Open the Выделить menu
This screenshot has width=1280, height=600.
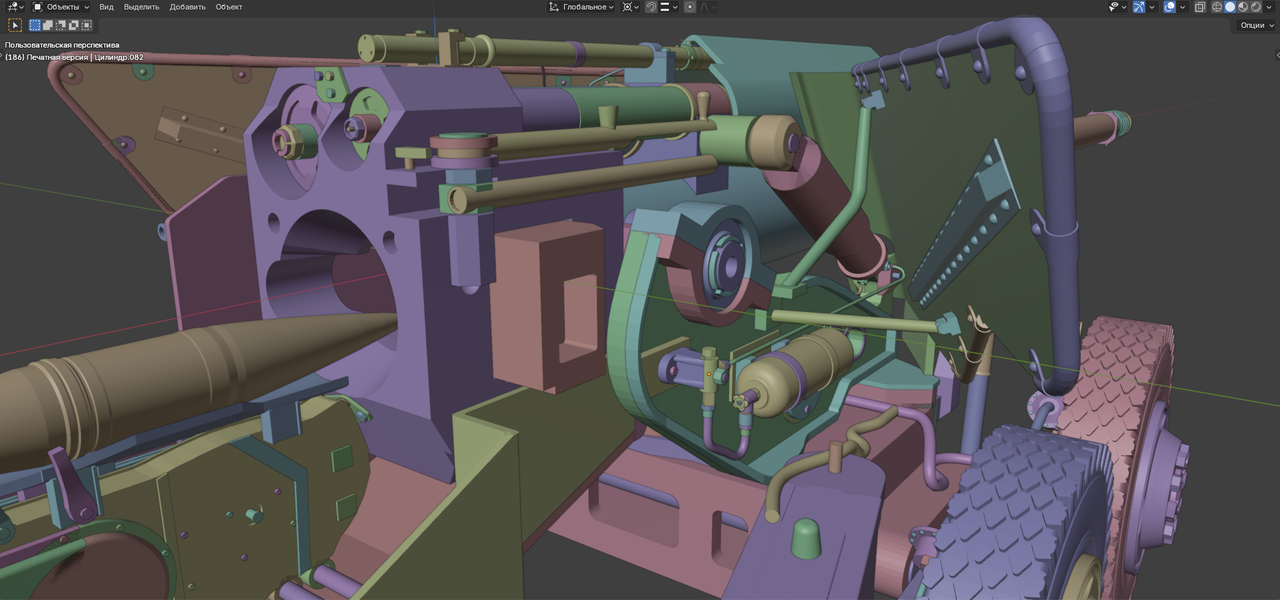[x=141, y=7]
